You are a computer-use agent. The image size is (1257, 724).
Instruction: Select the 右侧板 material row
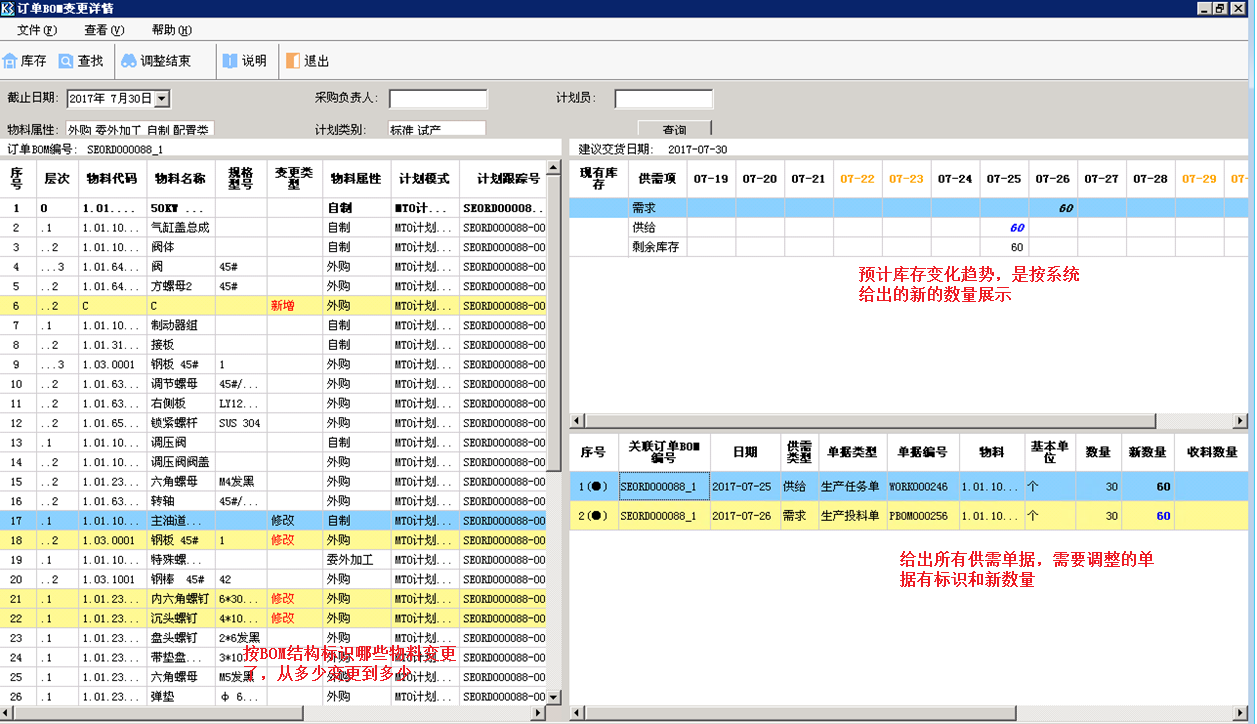tap(274, 403)
